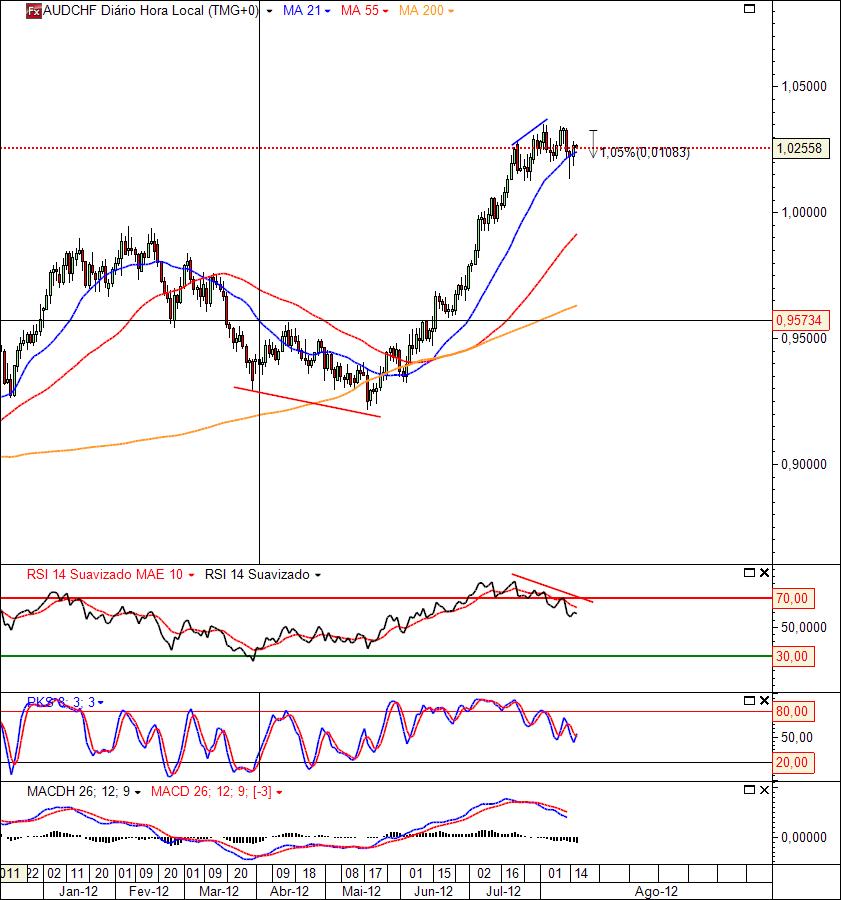Click the Fev-12 month on time axis
Screen dimensions: 841x900
[149, 891]
